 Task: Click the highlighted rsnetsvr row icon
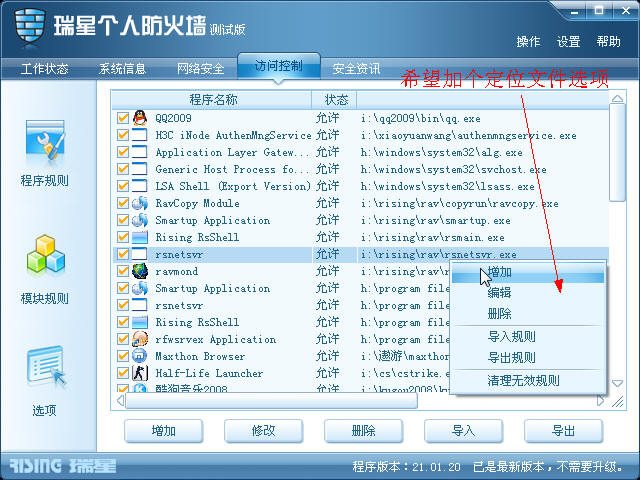point(140,254)
